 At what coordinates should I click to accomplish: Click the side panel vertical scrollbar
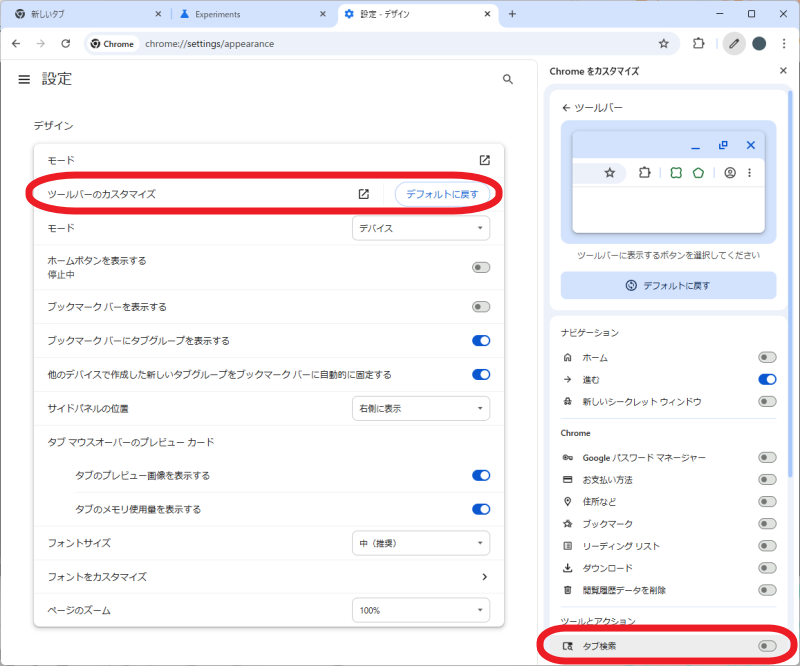tap(790, 286)
